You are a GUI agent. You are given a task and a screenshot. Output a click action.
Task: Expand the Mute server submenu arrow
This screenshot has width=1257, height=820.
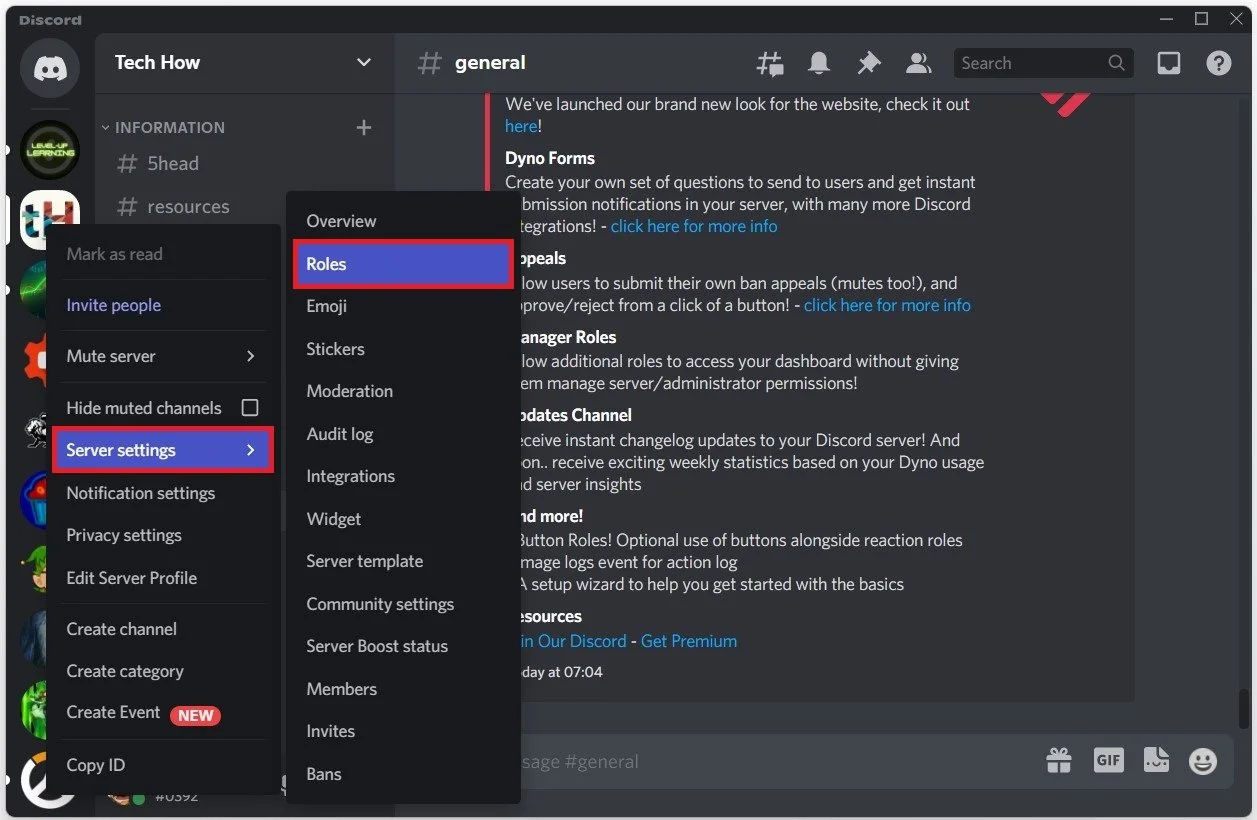pyautogui.click(x=250, y=356)
